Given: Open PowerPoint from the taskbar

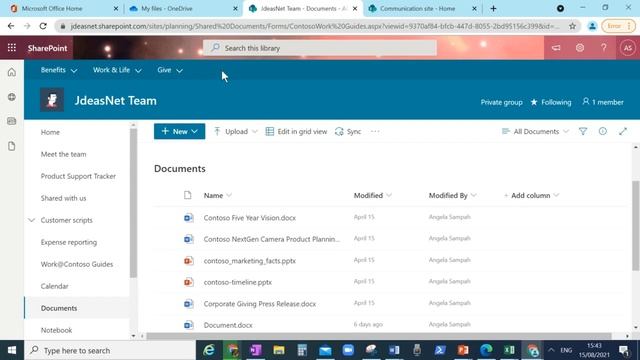Looking at the screenshot, I should click(463, 350).
